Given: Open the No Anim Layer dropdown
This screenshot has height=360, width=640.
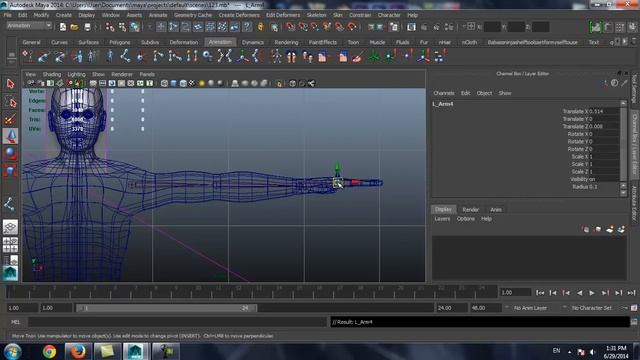Looking at the screenshot, I should point(530,308).
